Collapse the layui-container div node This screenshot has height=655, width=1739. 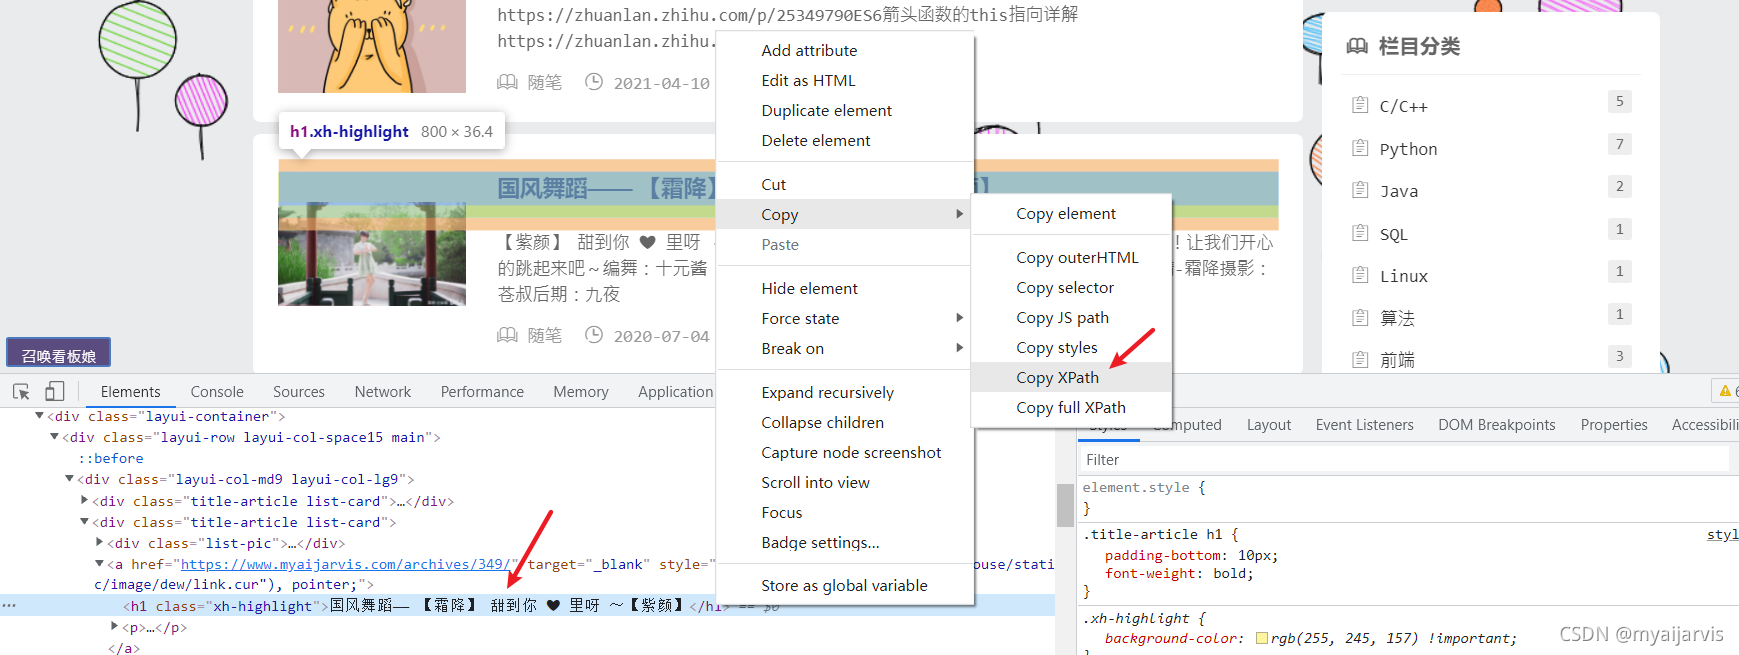point(39,416)
